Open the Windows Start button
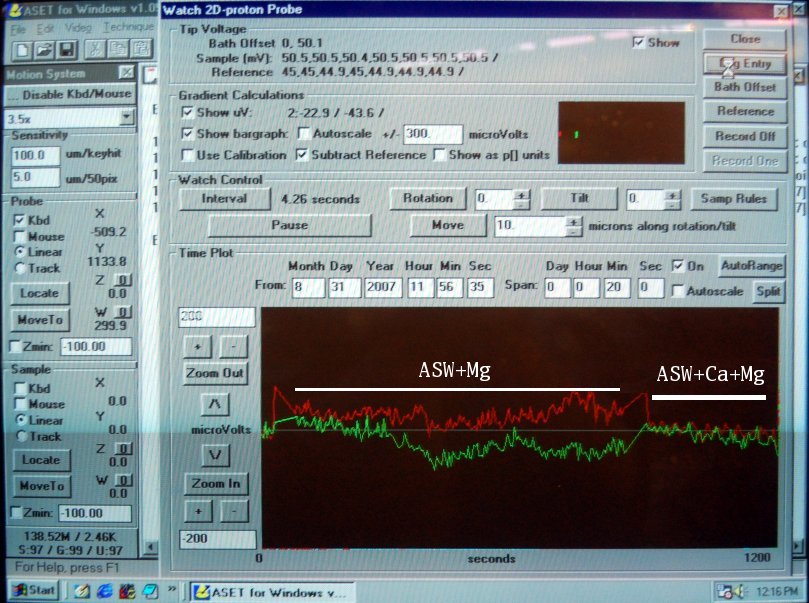809x603 pixels. [35, 590]
